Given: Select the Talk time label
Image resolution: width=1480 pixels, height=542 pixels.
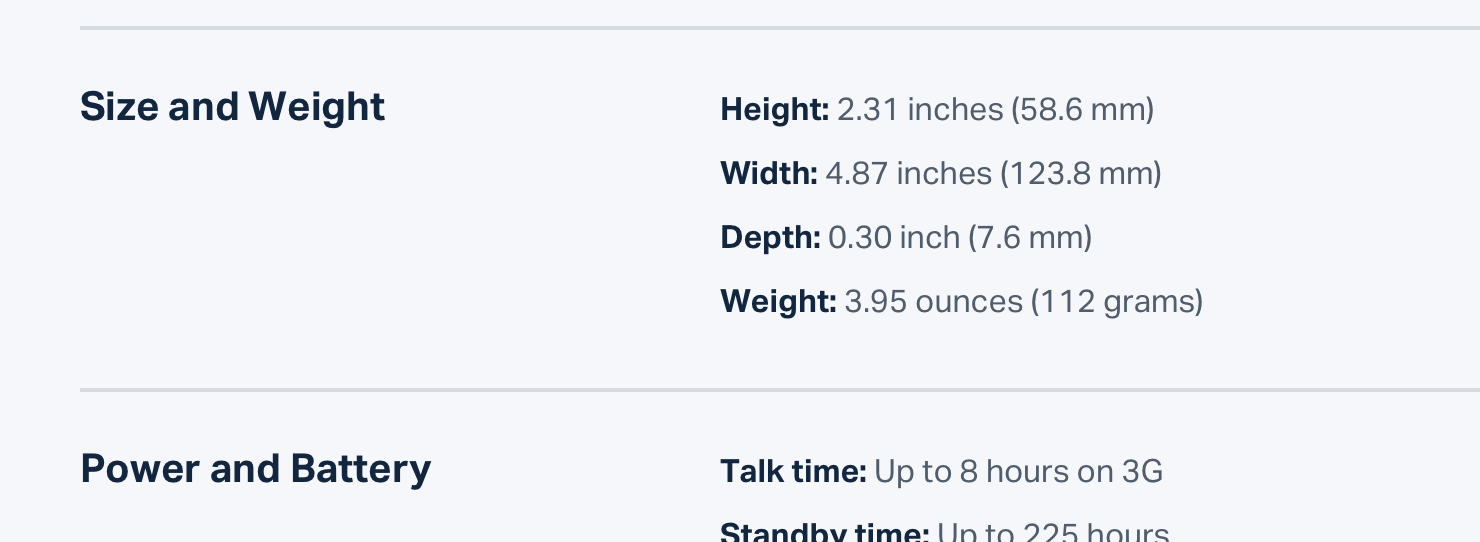Looking at the screenshot, I should click(x=794, y=471).
